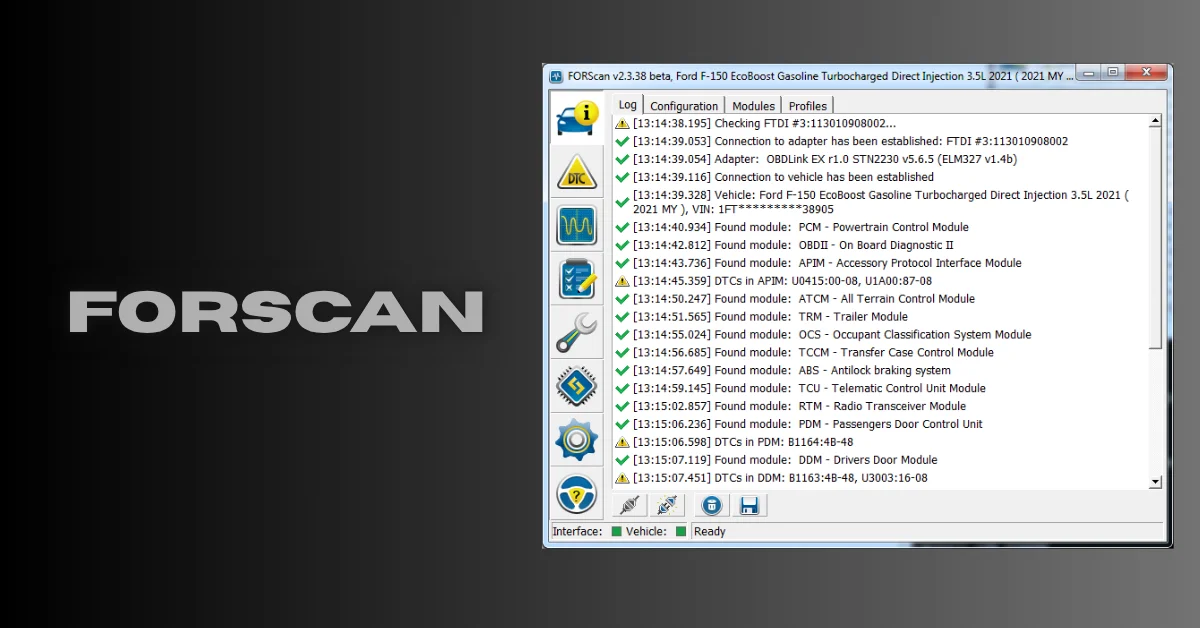Click the Ready status bar text
Image resolution: width=1200 pixels, height=628 pixels.
tap(709, 531)
